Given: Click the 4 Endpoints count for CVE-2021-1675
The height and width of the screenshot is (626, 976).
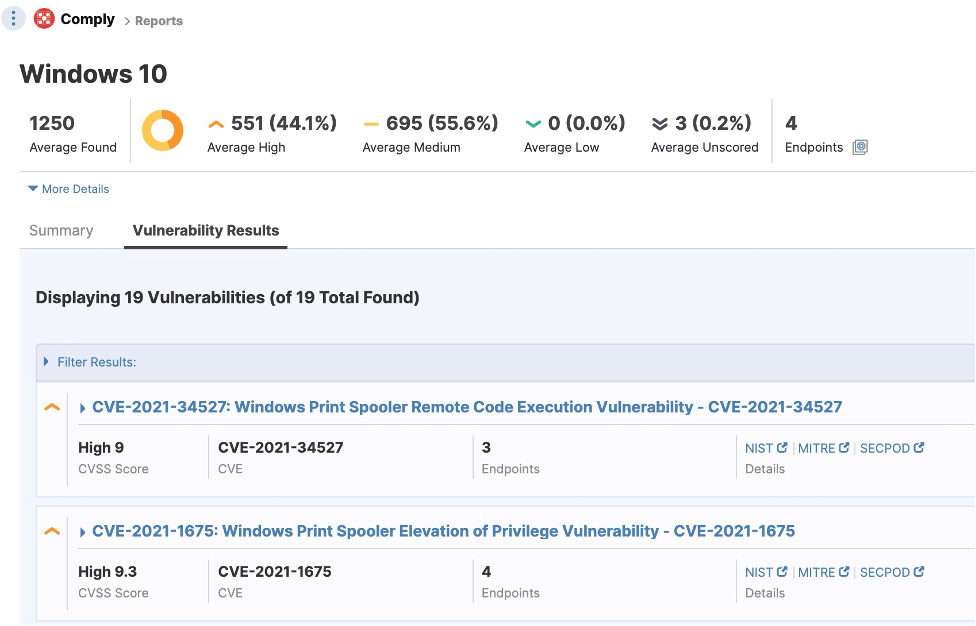Looking at the screenshot, I should [x=486, y=571].
